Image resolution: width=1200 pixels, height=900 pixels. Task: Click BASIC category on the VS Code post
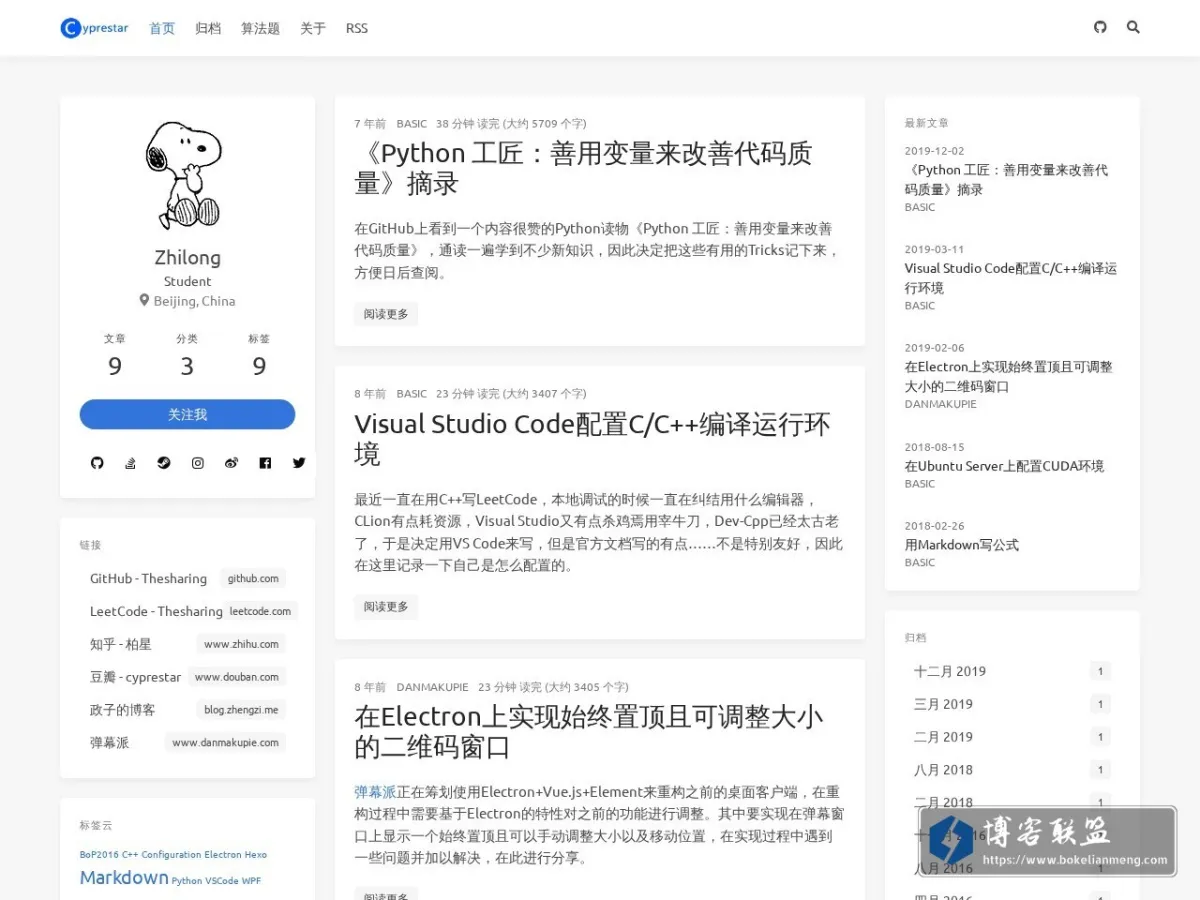(x=411, y=394)
